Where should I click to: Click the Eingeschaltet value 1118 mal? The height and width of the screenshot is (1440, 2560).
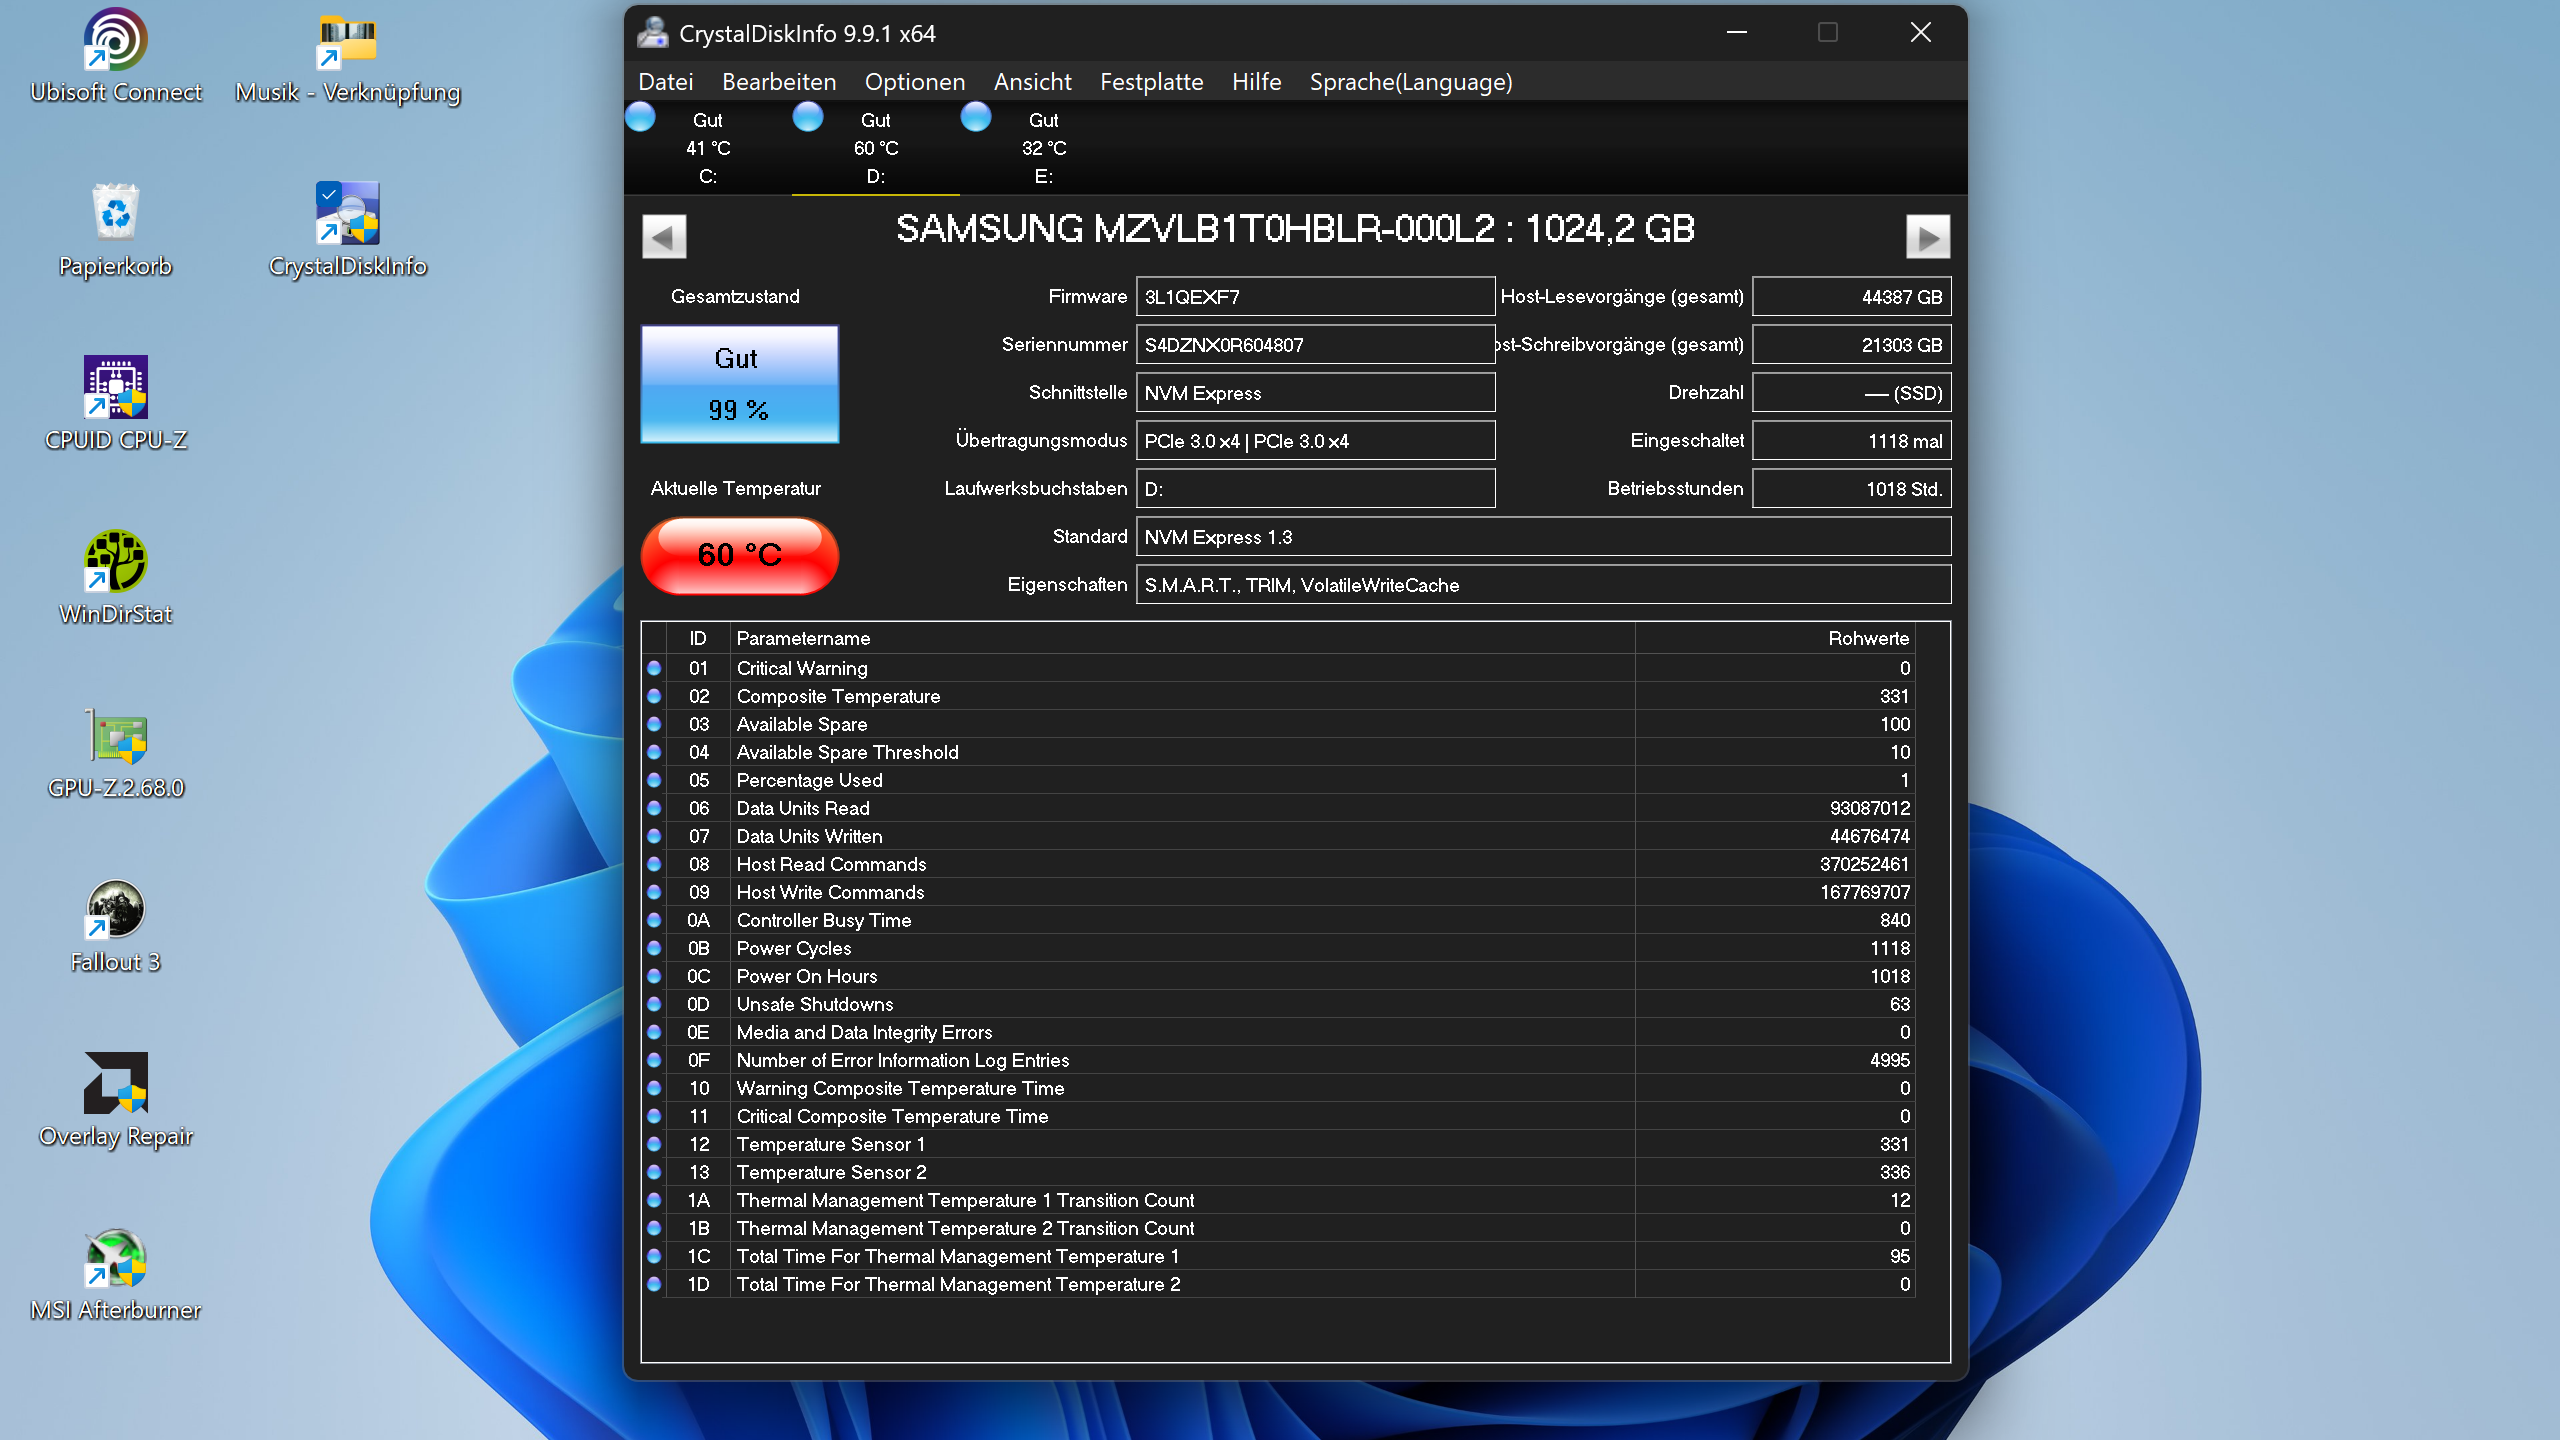1851,441
